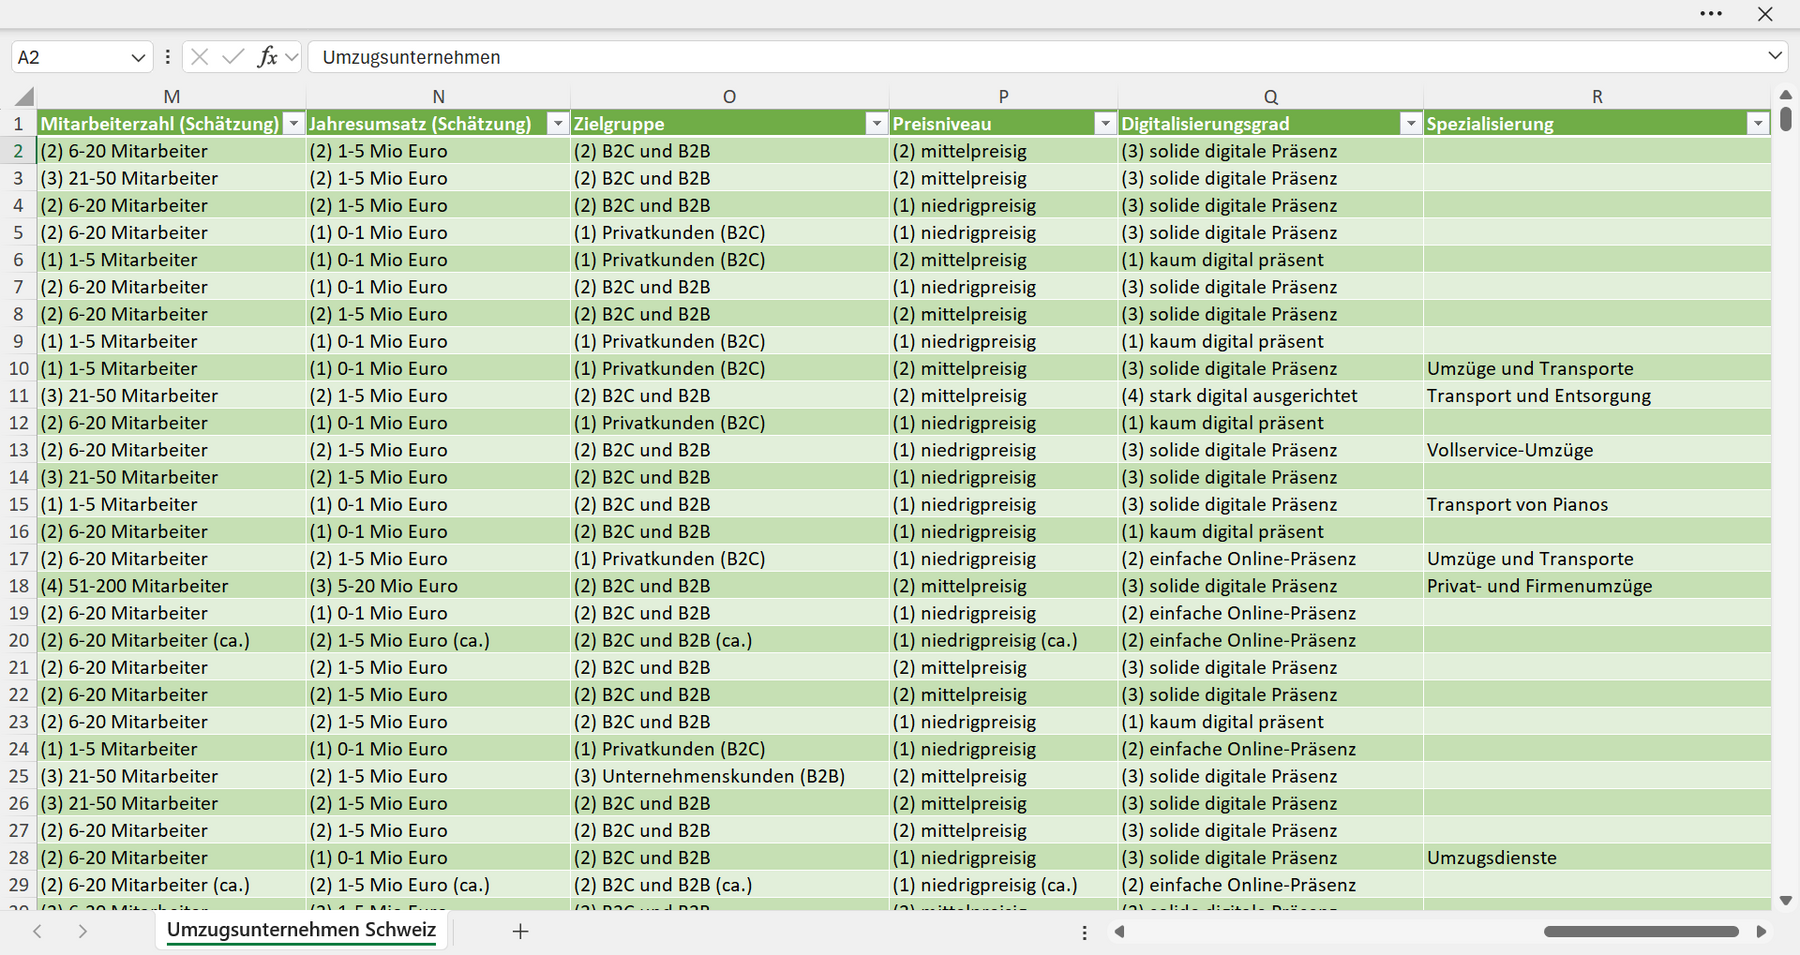Select '(1) kaum digital präsent' in row 6
The height and width of the screenshot is (955, 1800).
point(1270,260)
